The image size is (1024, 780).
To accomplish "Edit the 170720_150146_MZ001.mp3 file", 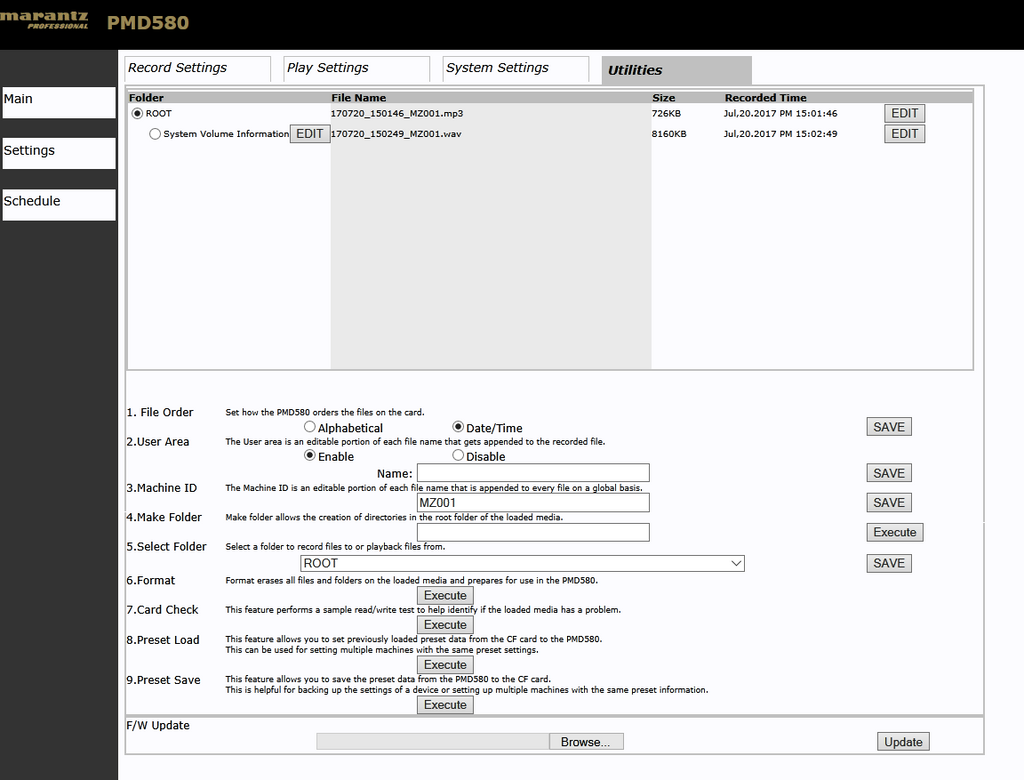I will 904,113.
